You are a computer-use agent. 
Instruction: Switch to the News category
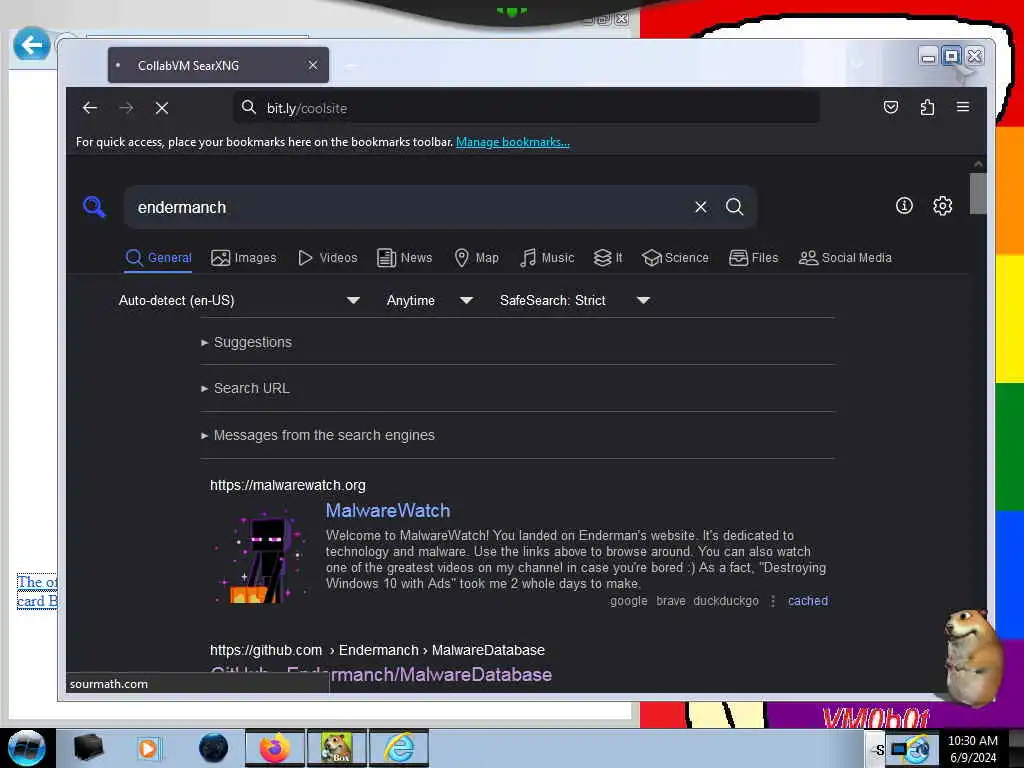pos(405,258)
